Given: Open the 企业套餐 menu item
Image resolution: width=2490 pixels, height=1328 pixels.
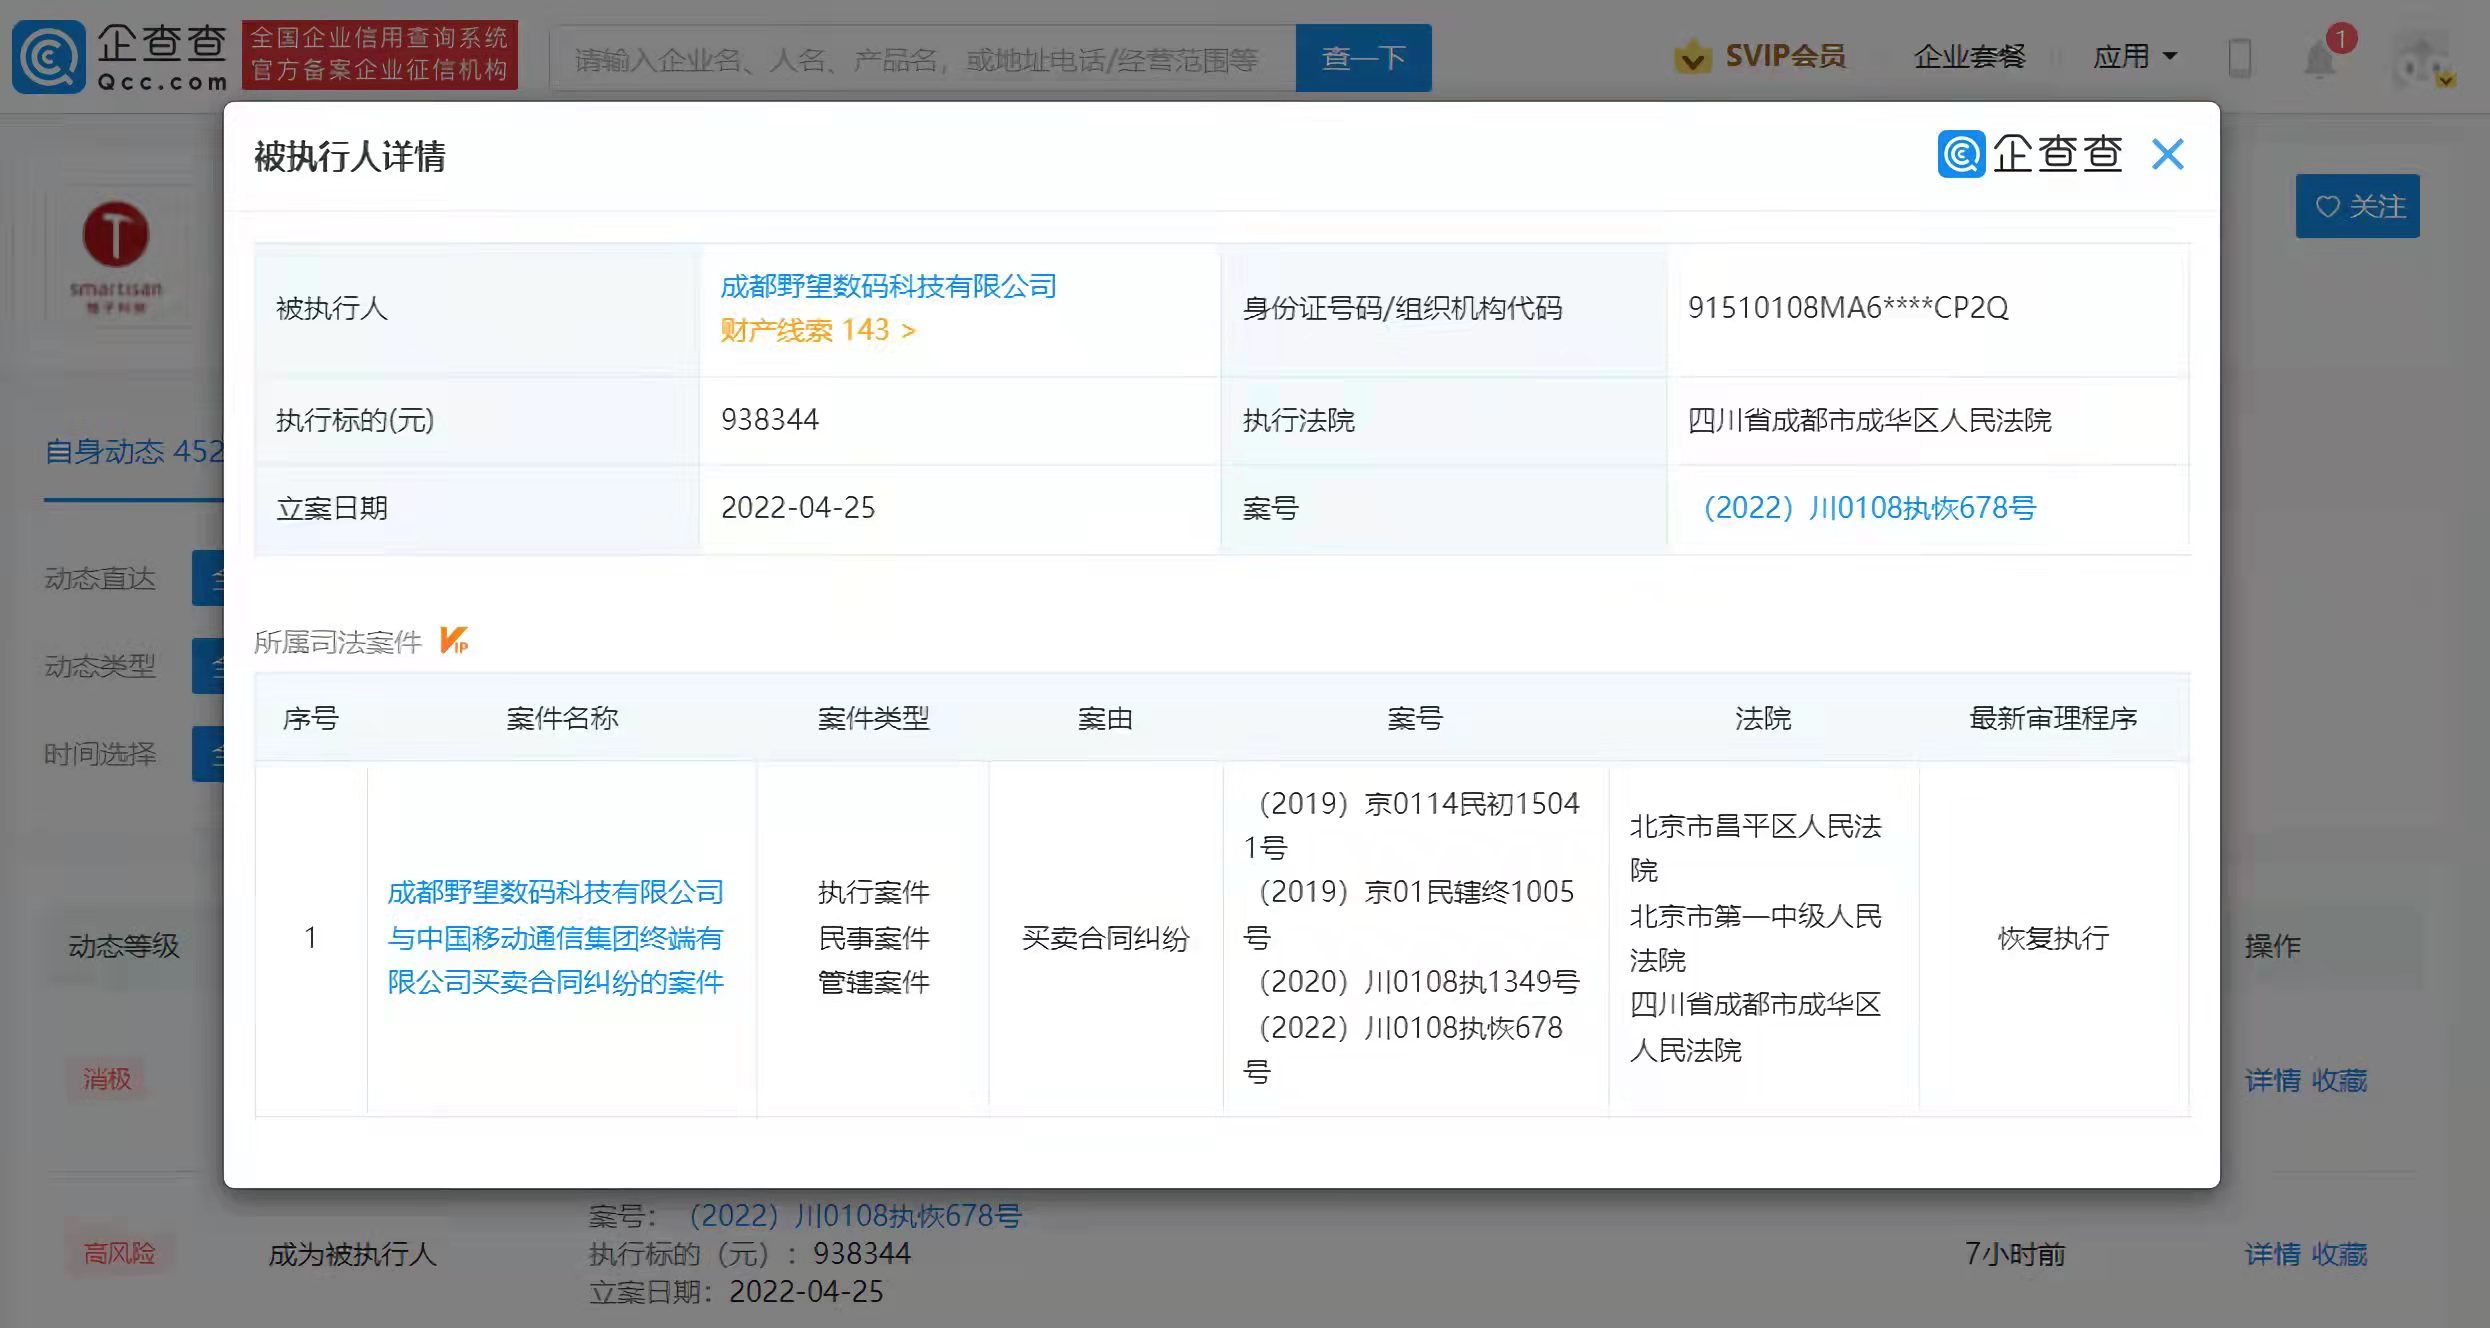Looking at the screenshot, I should coord(1969,57).
